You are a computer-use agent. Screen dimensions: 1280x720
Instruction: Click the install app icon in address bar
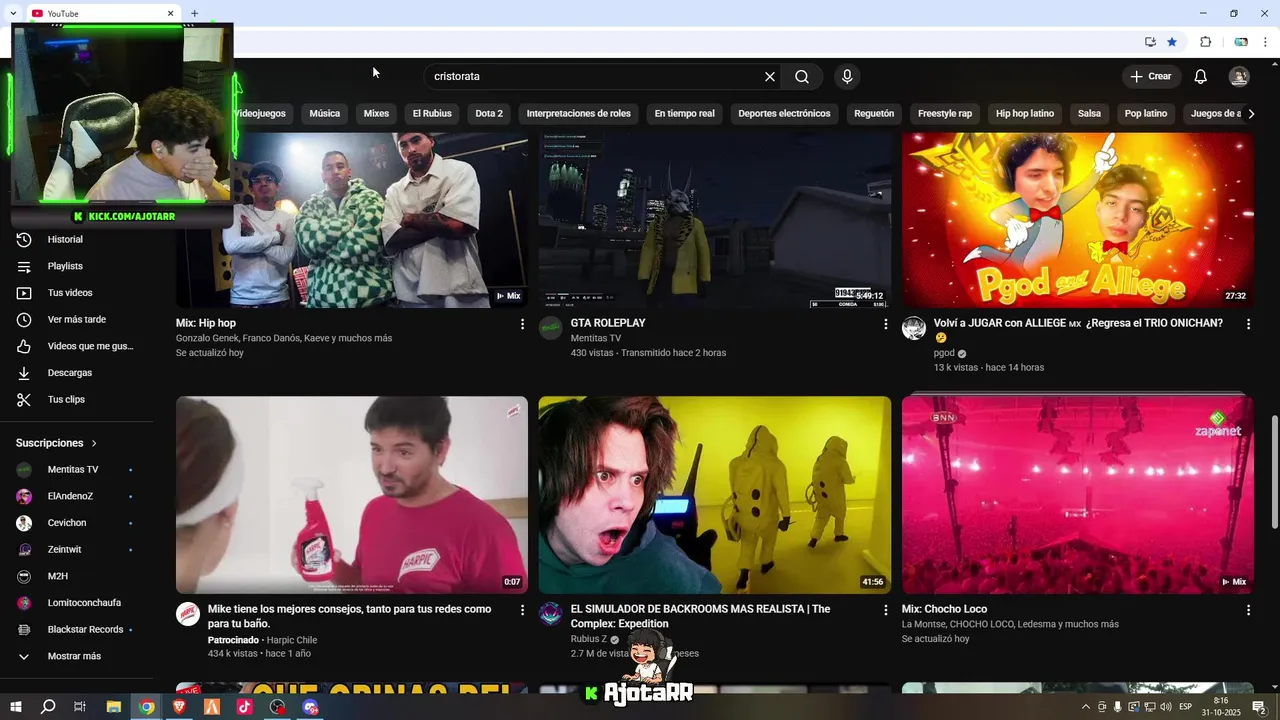(1150, 42)
